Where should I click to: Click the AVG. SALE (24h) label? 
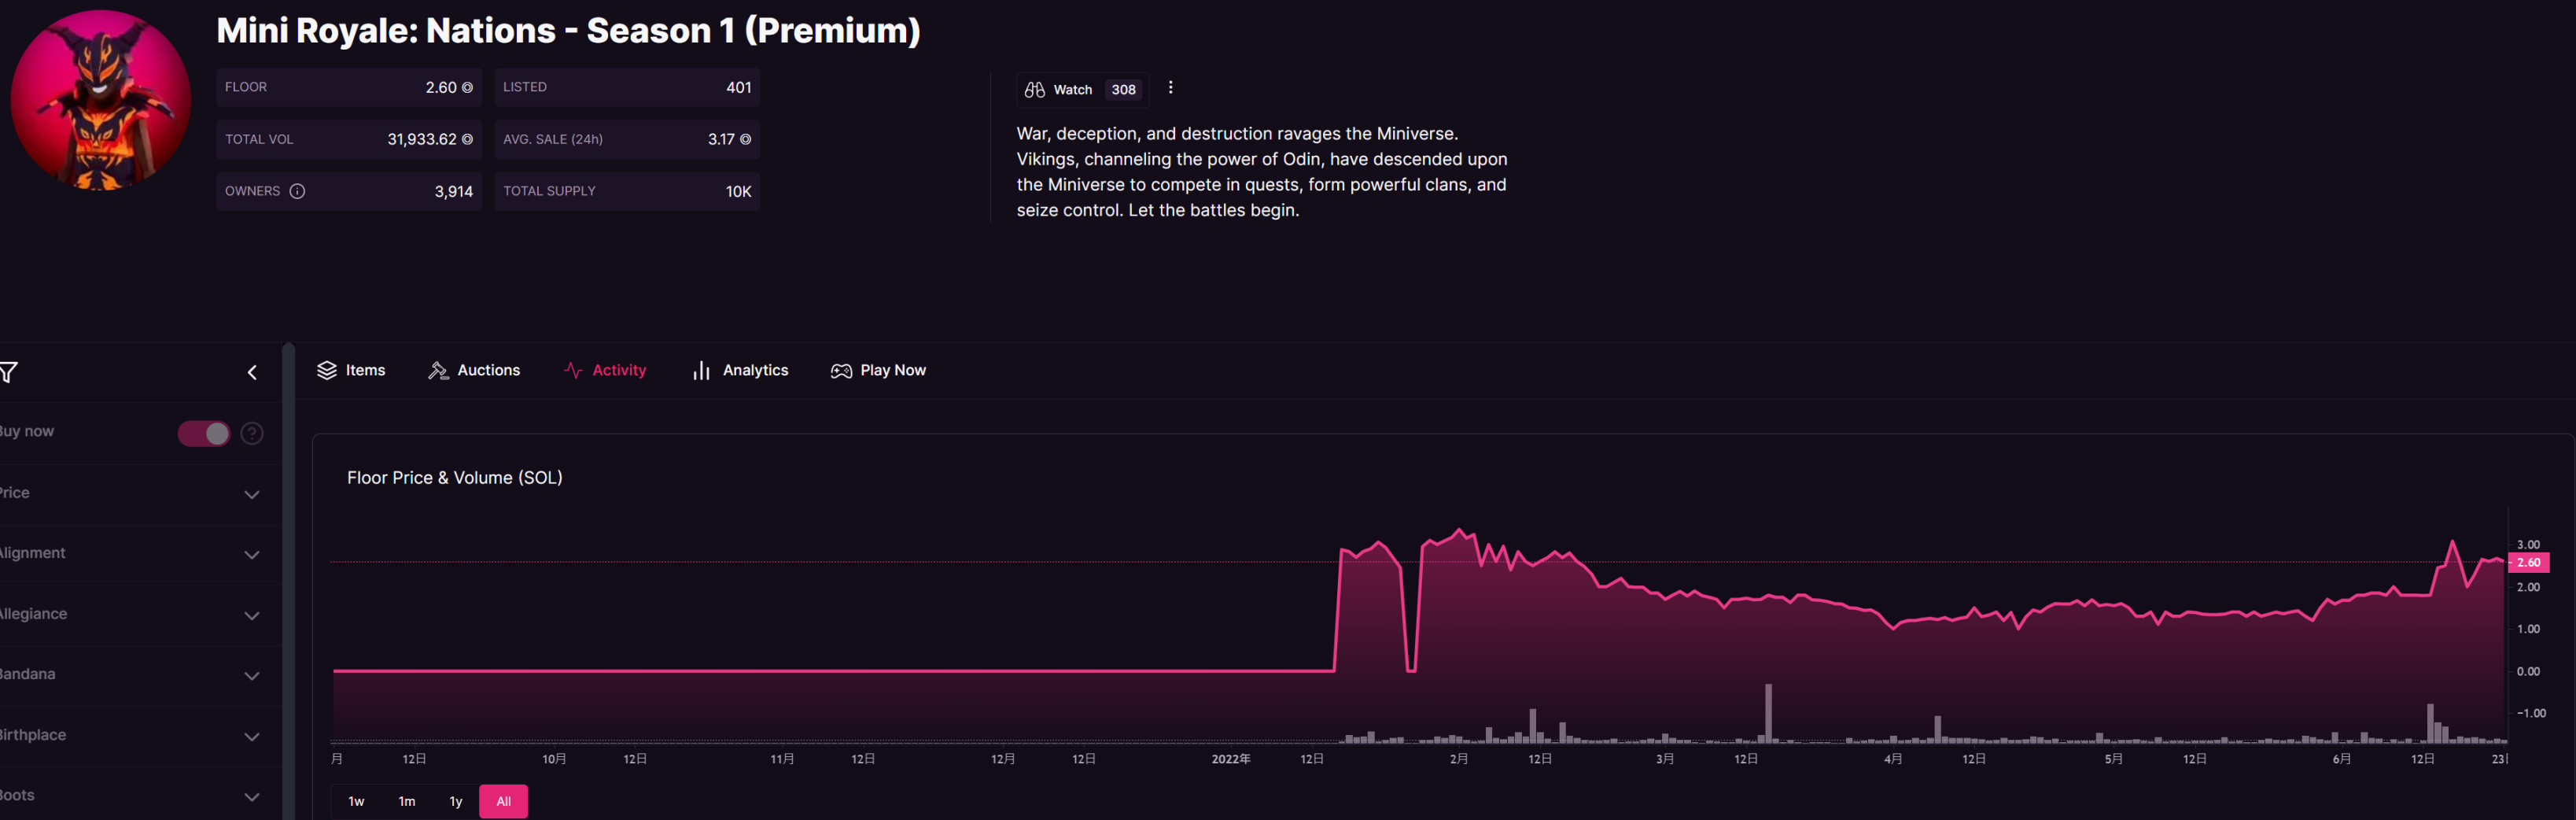pos(553,139)
